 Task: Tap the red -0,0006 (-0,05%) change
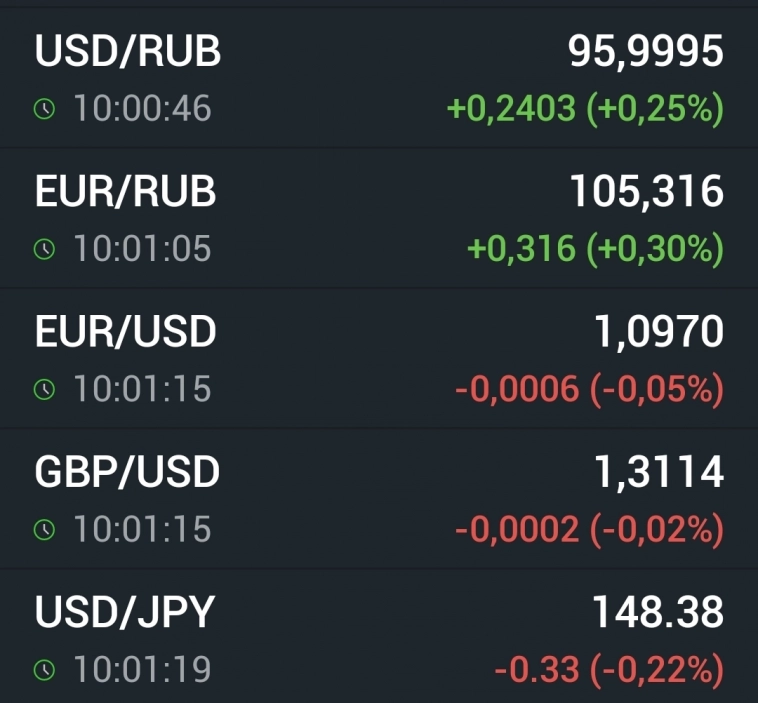pyautogui.click(x=589, y=389)
